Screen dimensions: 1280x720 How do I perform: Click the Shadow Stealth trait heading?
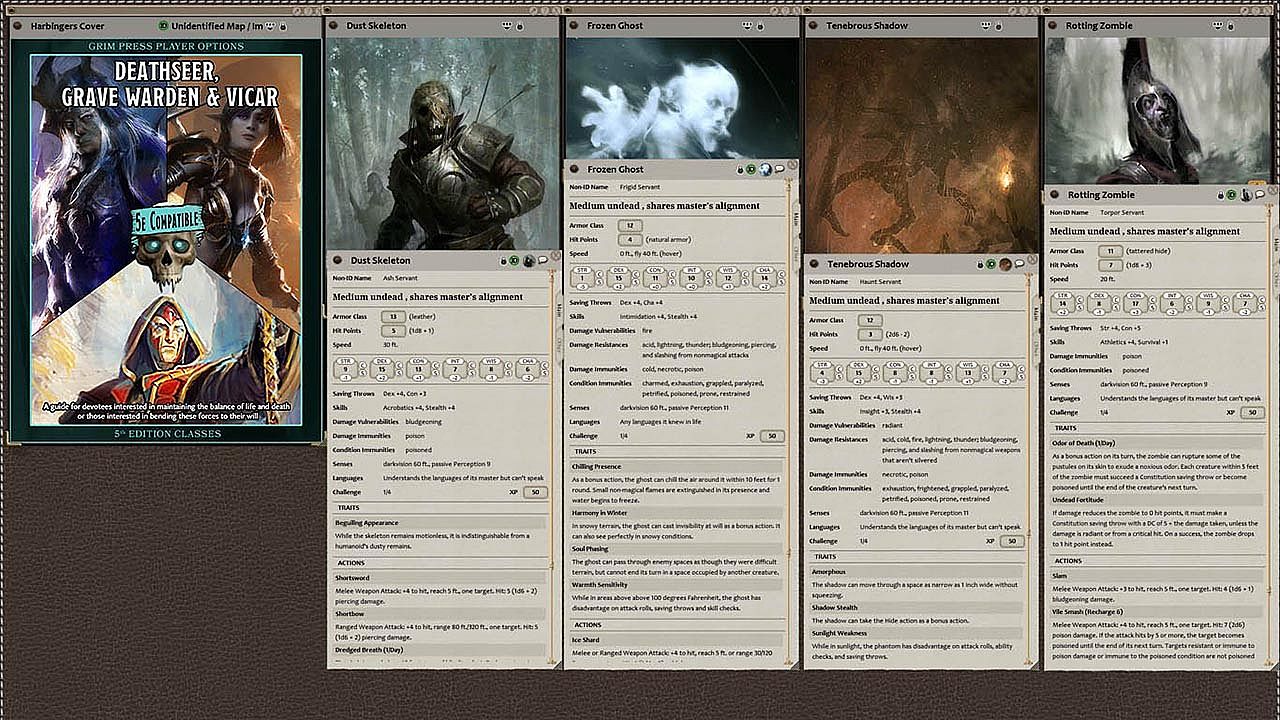coord(835,608)
